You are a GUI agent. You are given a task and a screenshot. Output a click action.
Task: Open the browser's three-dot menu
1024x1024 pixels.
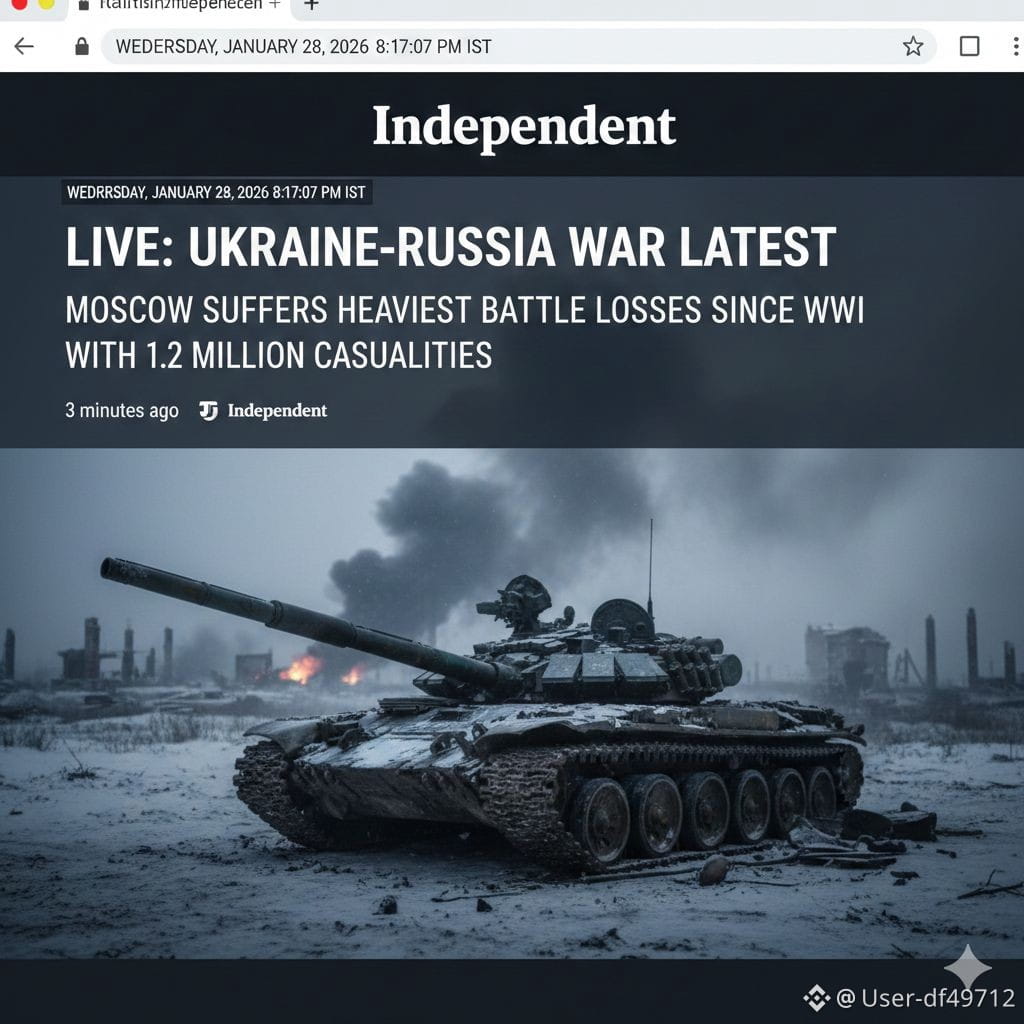[1015, 46]
